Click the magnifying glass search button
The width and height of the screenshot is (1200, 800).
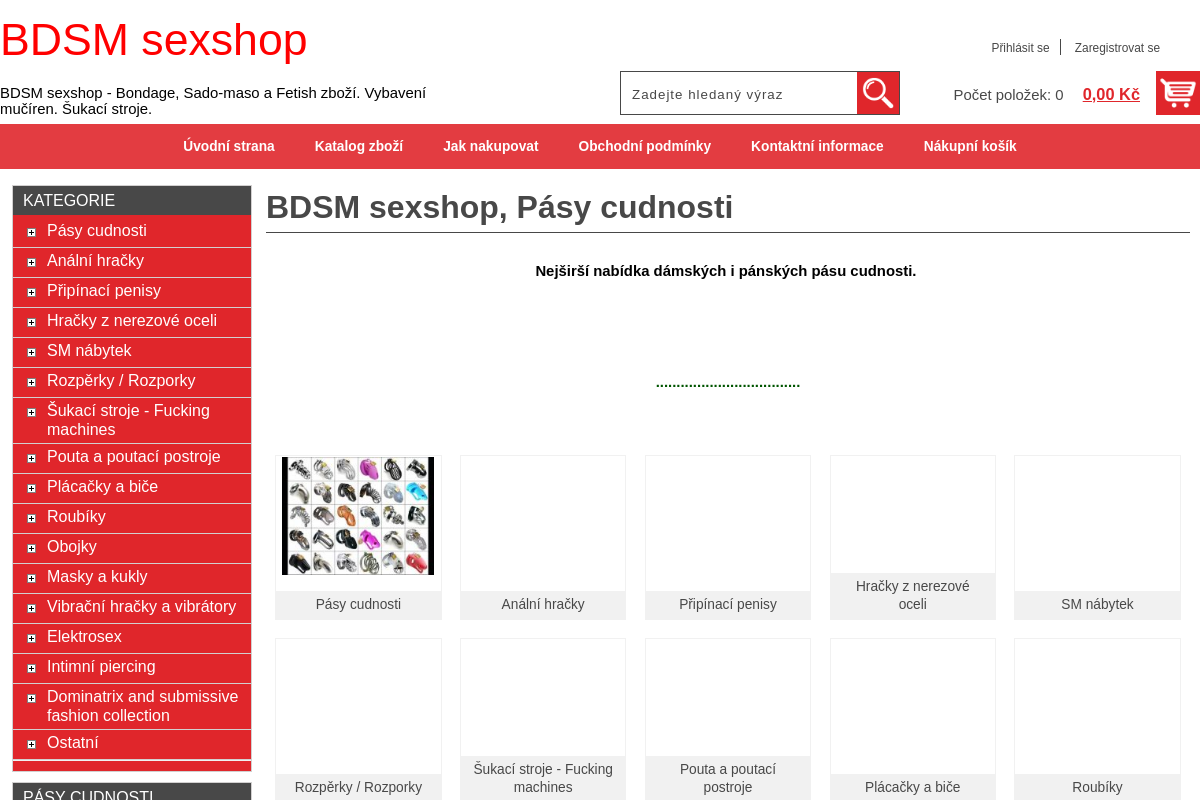pos(878,93)
